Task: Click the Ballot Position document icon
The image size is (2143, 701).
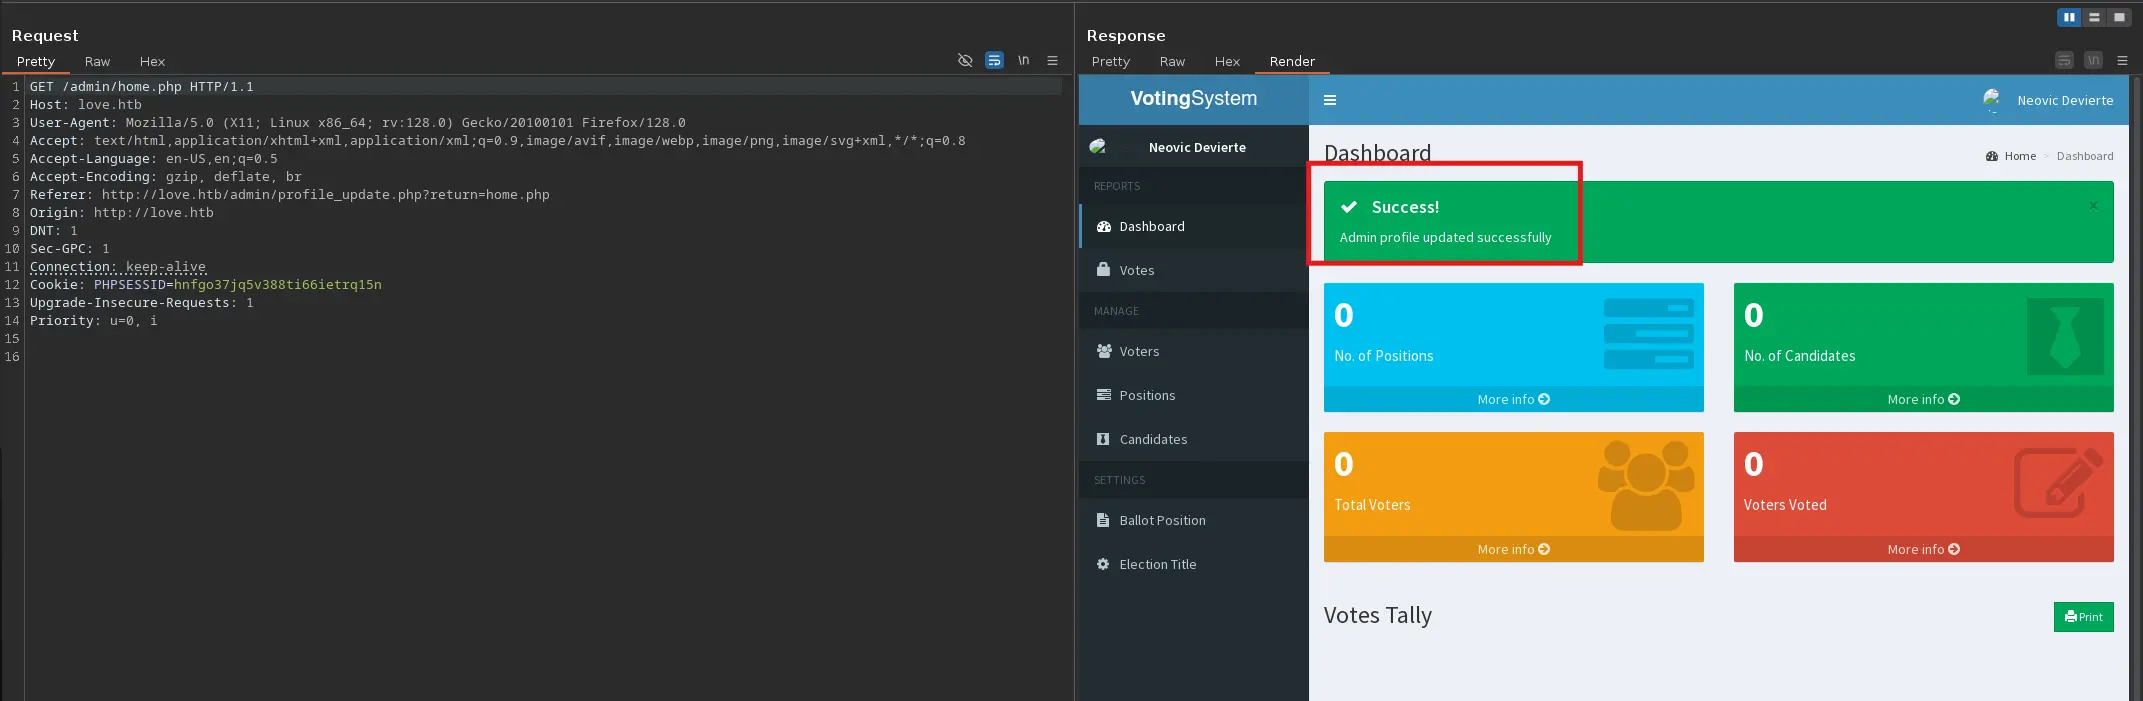Action: 1103,520
